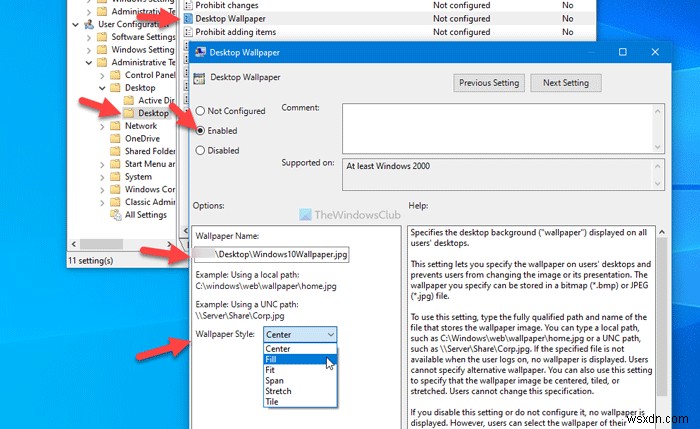The image size is (700, 429).
Task: Click the Windows Settings folder icon
Action: [102, 50]
